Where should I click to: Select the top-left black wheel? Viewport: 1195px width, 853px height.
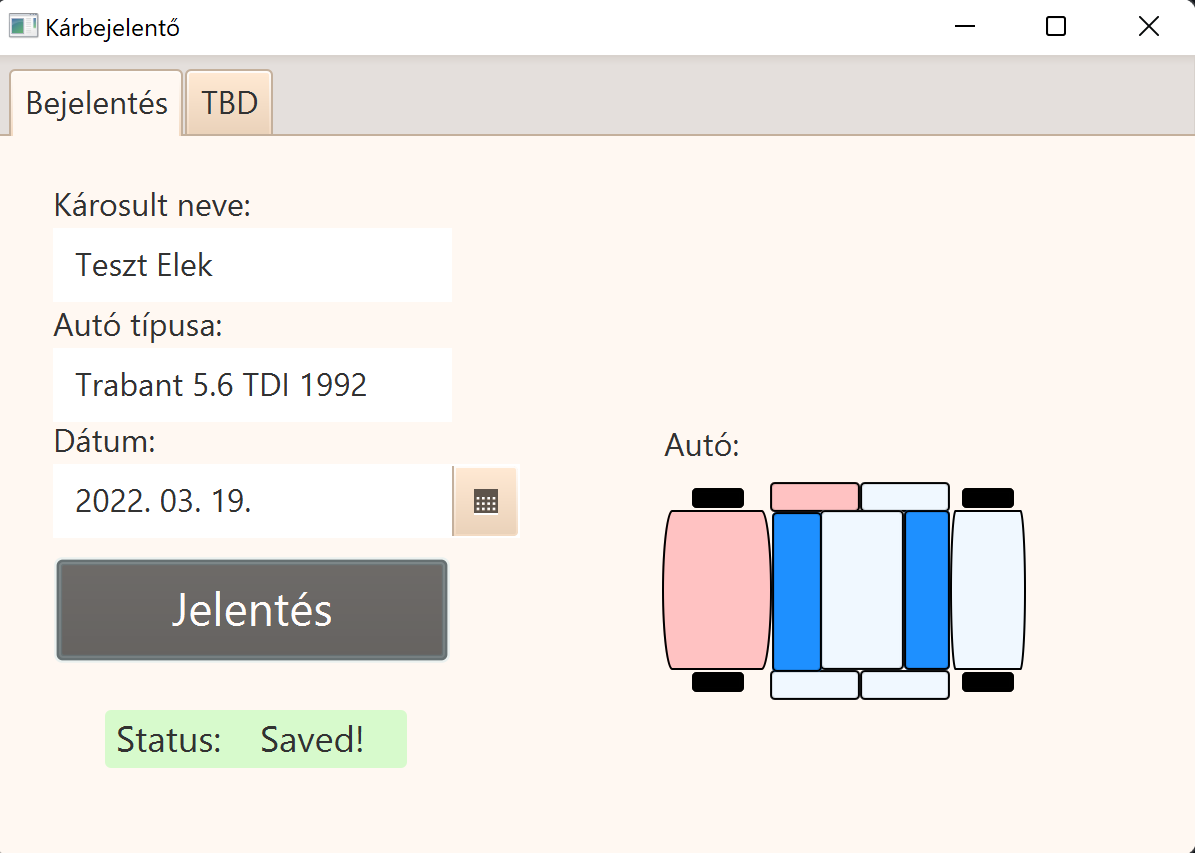[x=718, y=498]
